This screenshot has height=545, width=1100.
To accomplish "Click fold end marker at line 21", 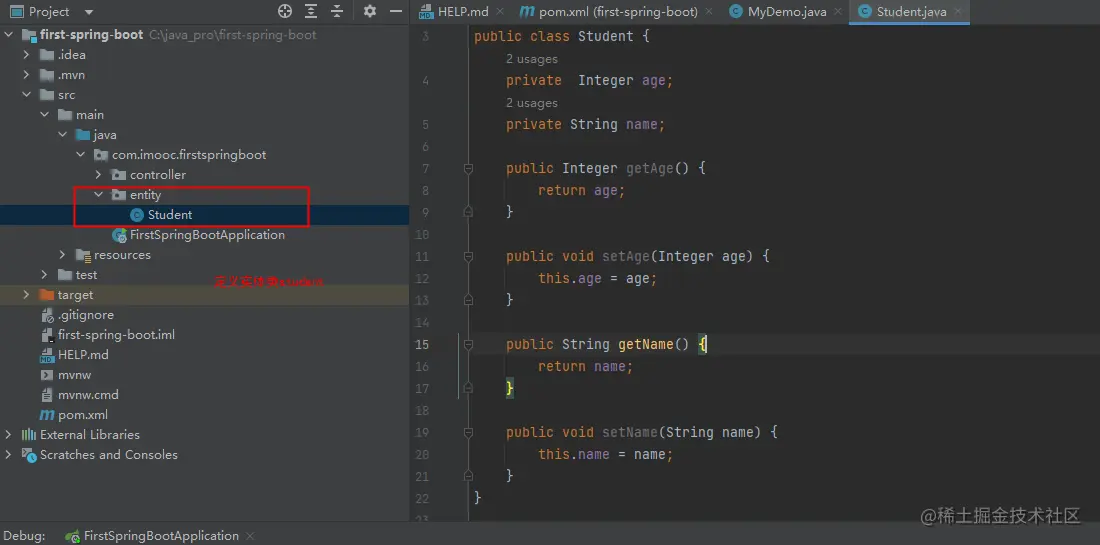I will [x=468, y=476].
